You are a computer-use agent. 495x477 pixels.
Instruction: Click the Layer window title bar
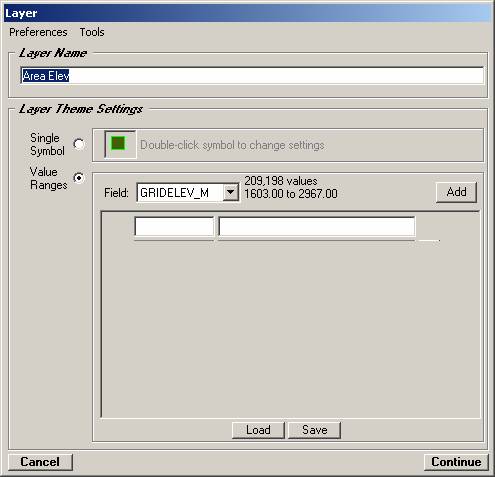pos(247,13)
